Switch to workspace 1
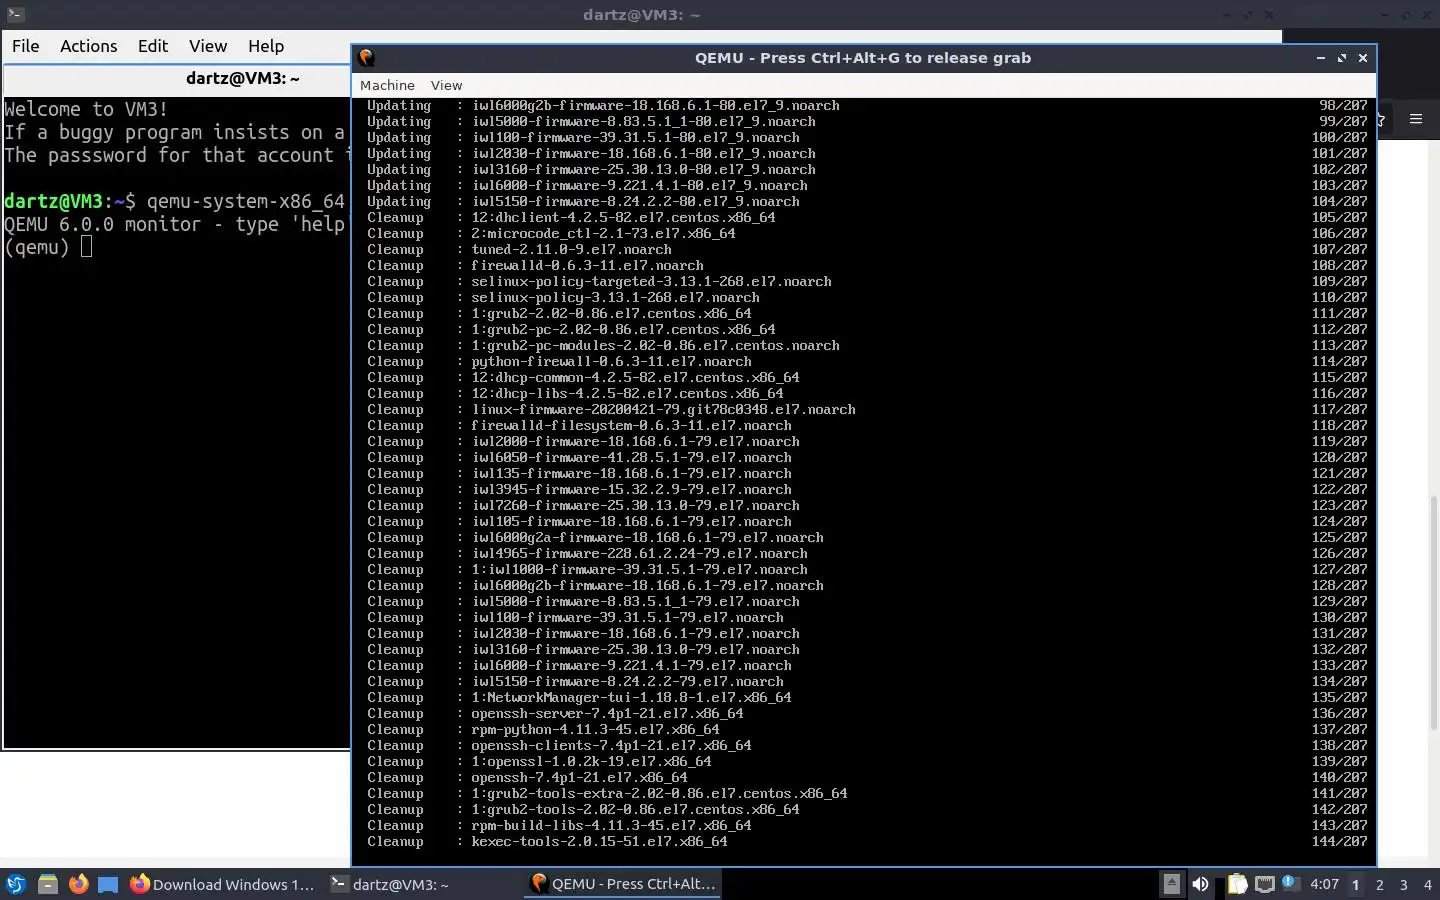The width and height of the screenshot is (1440, 900). pyautogui.click(x=1356, y=884)
